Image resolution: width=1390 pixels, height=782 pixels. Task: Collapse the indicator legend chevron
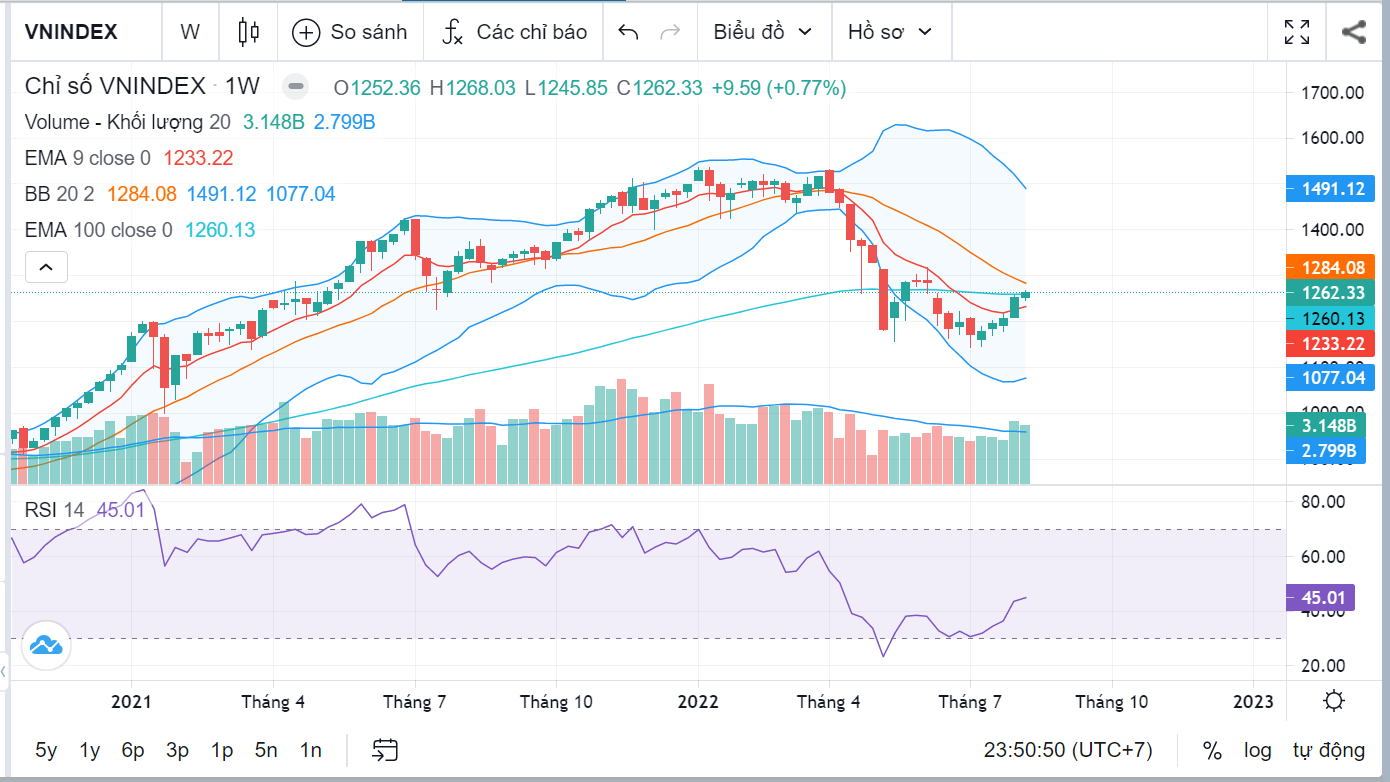click(46, 267)
